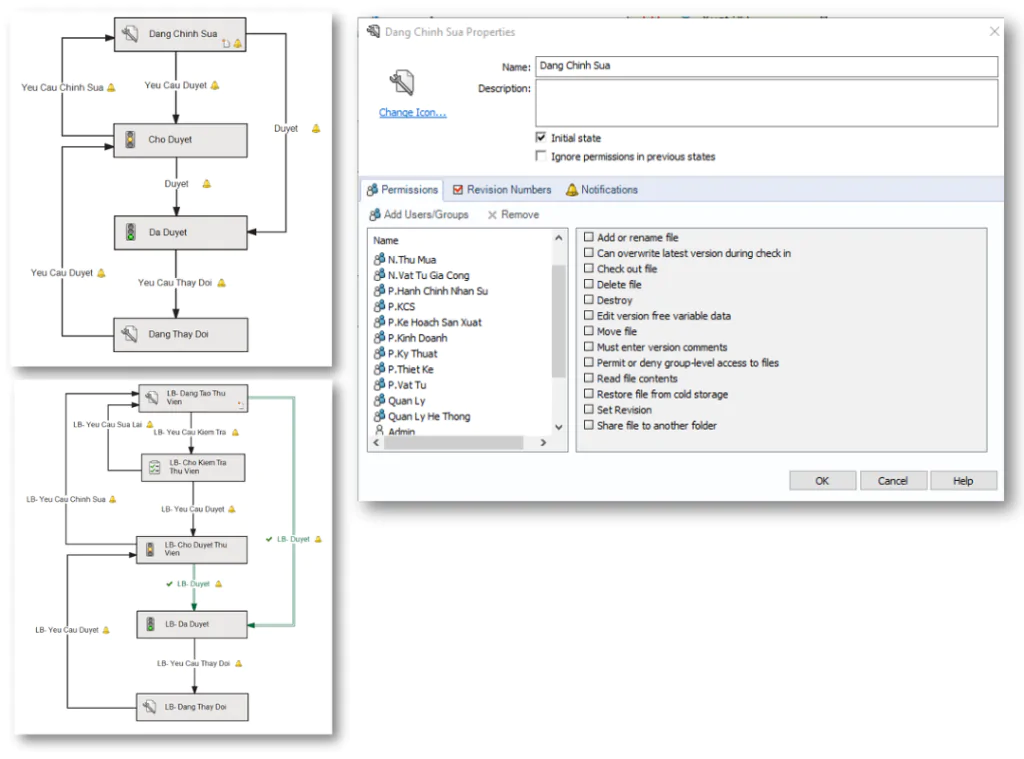Click the Description text box
The height and width of the screenshot is (759, 1024).
click(x=767, y=103)
